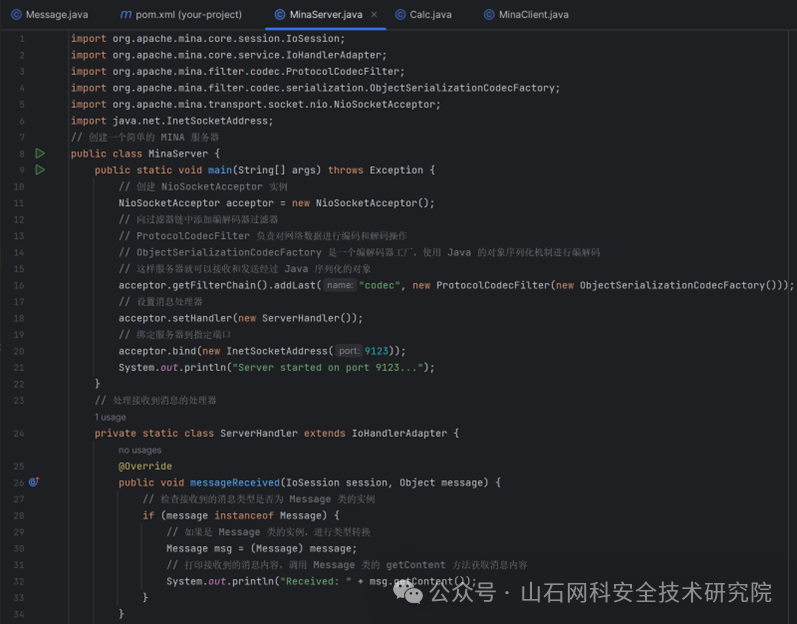Click the 9123 port number literal
The width and height of the screenshot is (797, 624).
(377, 351)
